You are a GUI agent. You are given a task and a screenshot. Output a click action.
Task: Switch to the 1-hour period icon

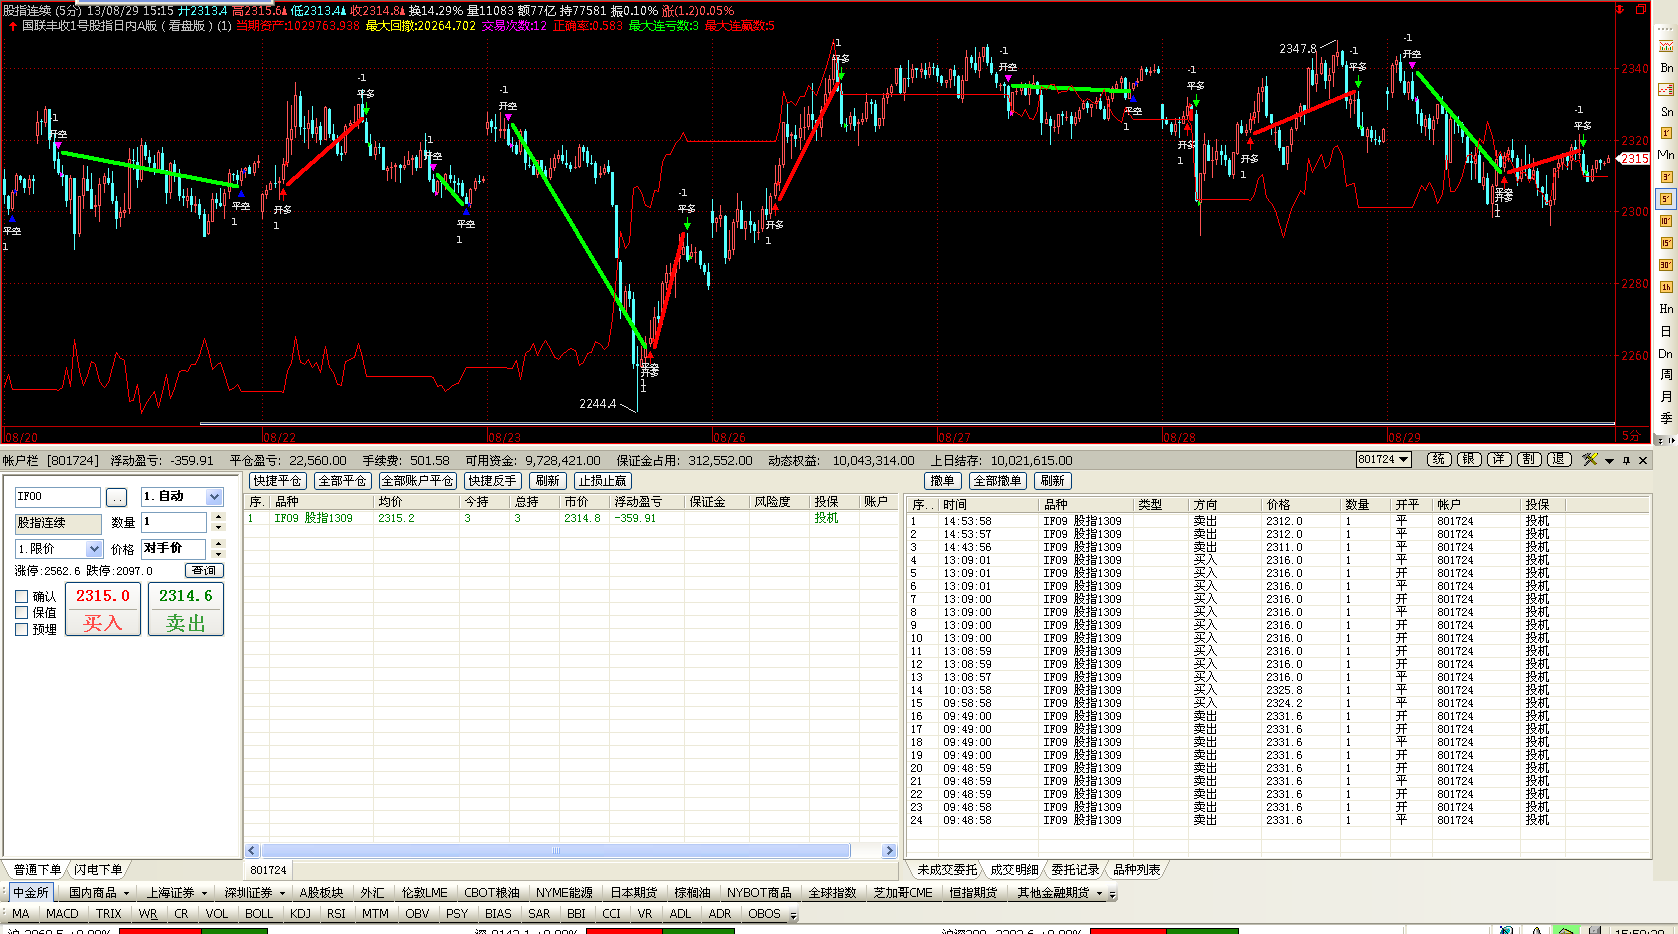click(x=1666, y=287)
